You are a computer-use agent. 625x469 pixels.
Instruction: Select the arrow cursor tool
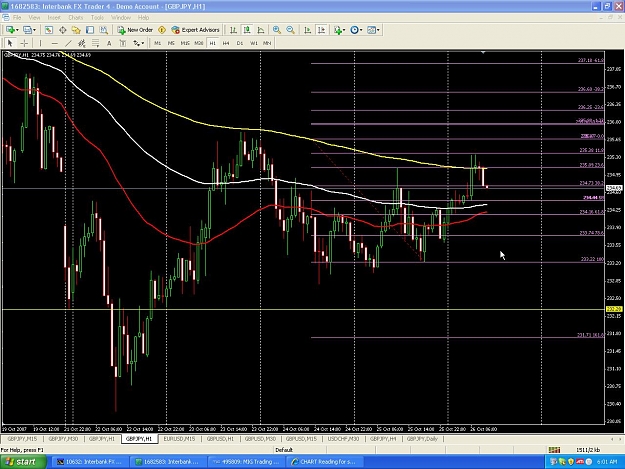[x=10, y=43]
